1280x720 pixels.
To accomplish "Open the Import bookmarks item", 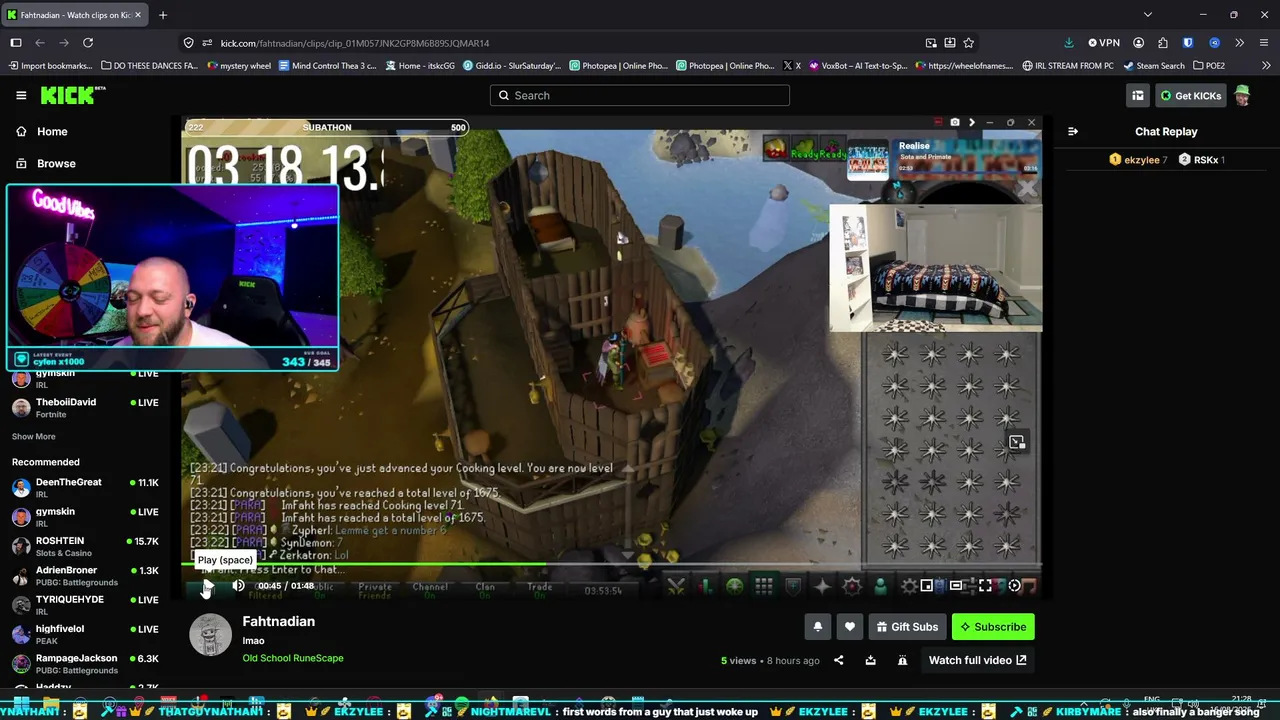I will click(x=50, y=66).
